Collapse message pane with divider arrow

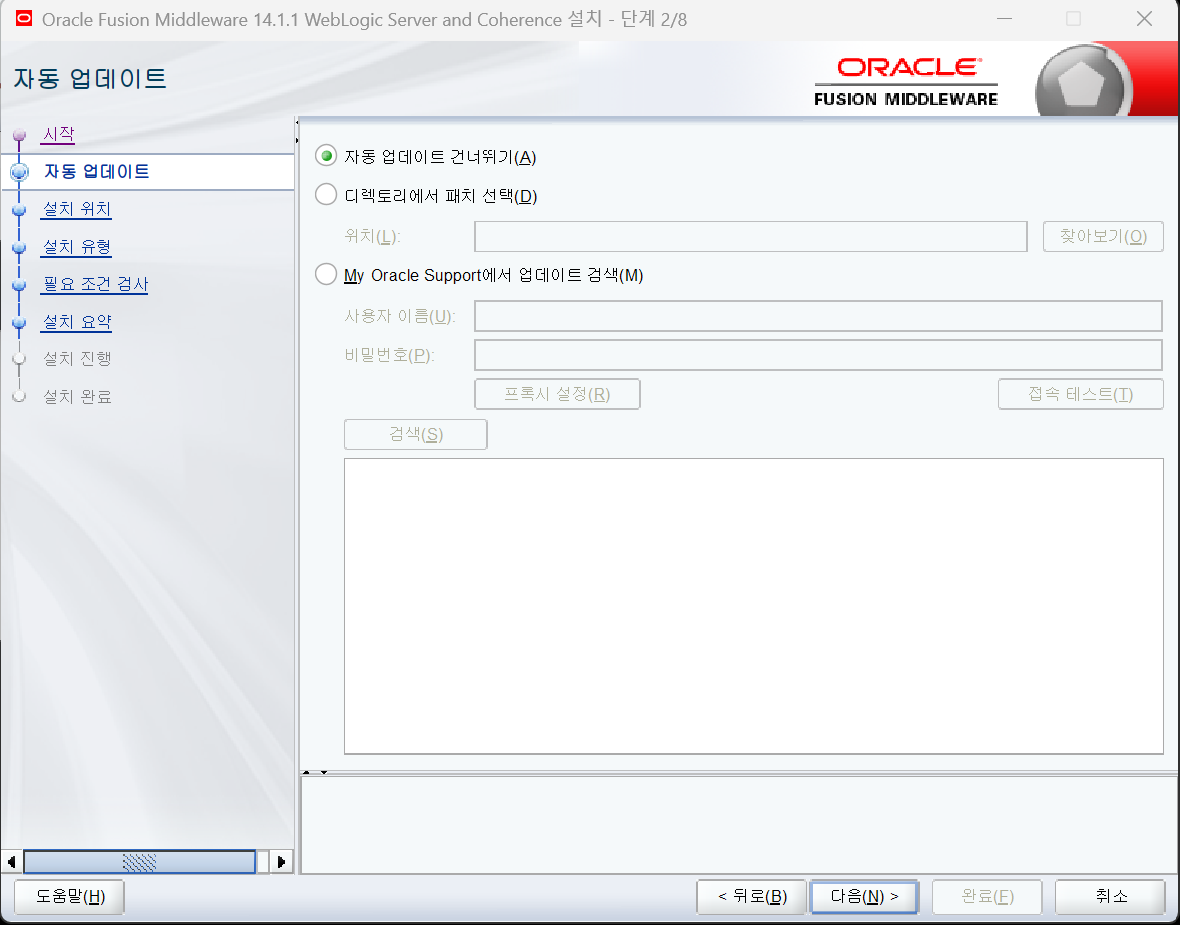pos(324,772)
